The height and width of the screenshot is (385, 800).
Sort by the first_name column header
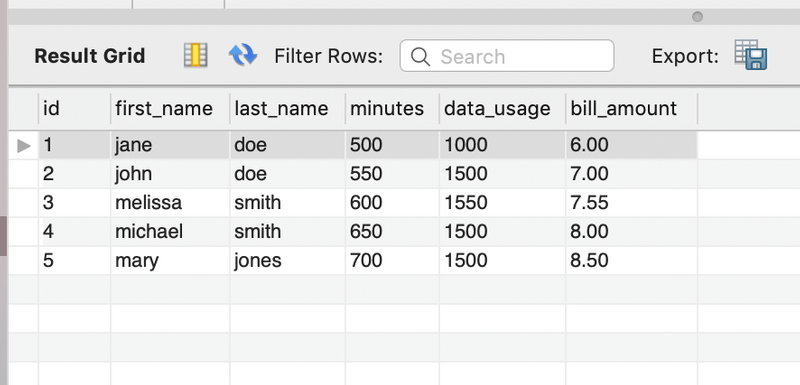(x=170, y=109)
